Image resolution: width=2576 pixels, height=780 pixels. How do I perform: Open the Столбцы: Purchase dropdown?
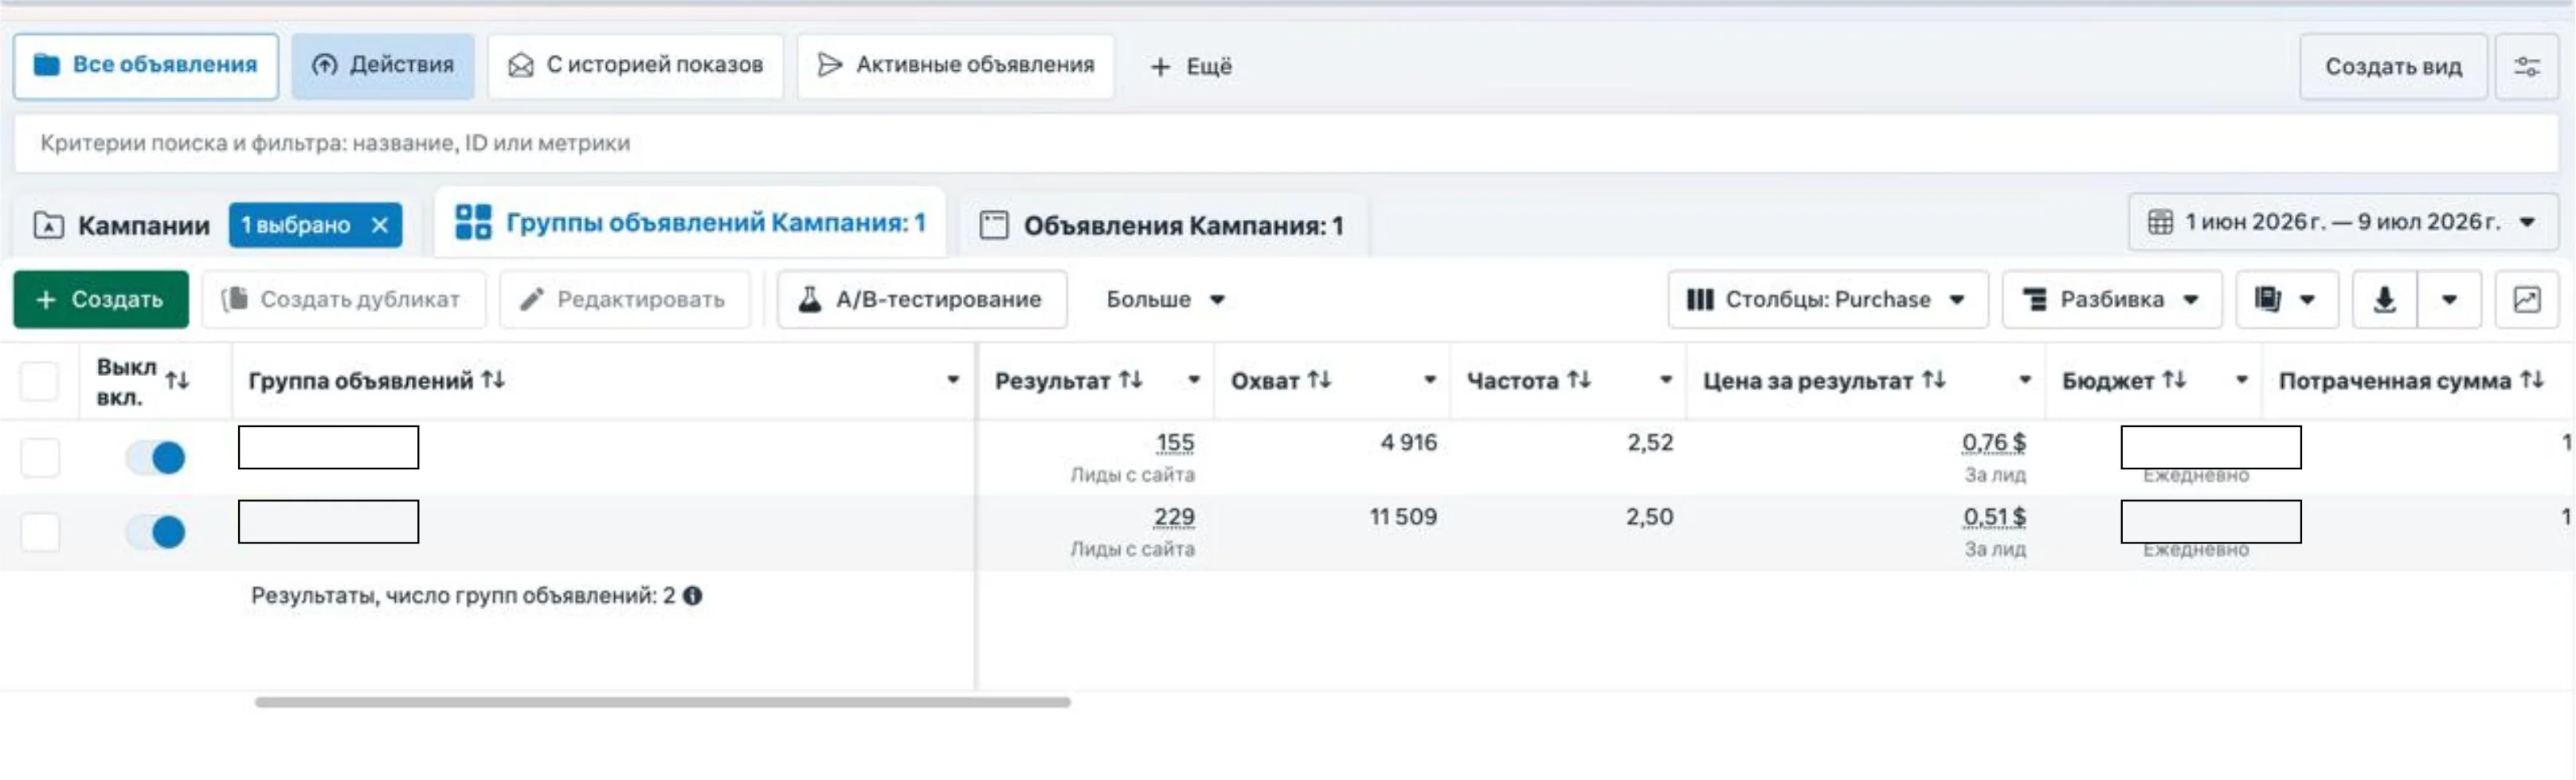point(1827,299)
